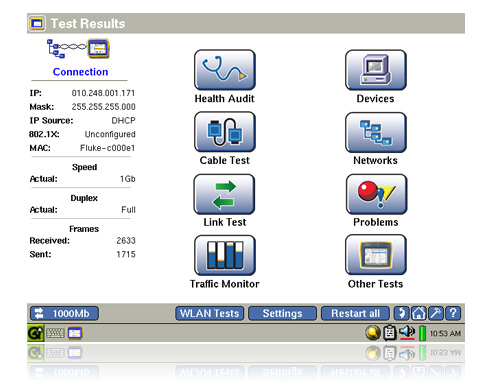
Task: Open the Health Audit stethoscope icon
Action: tap(225, 70)
